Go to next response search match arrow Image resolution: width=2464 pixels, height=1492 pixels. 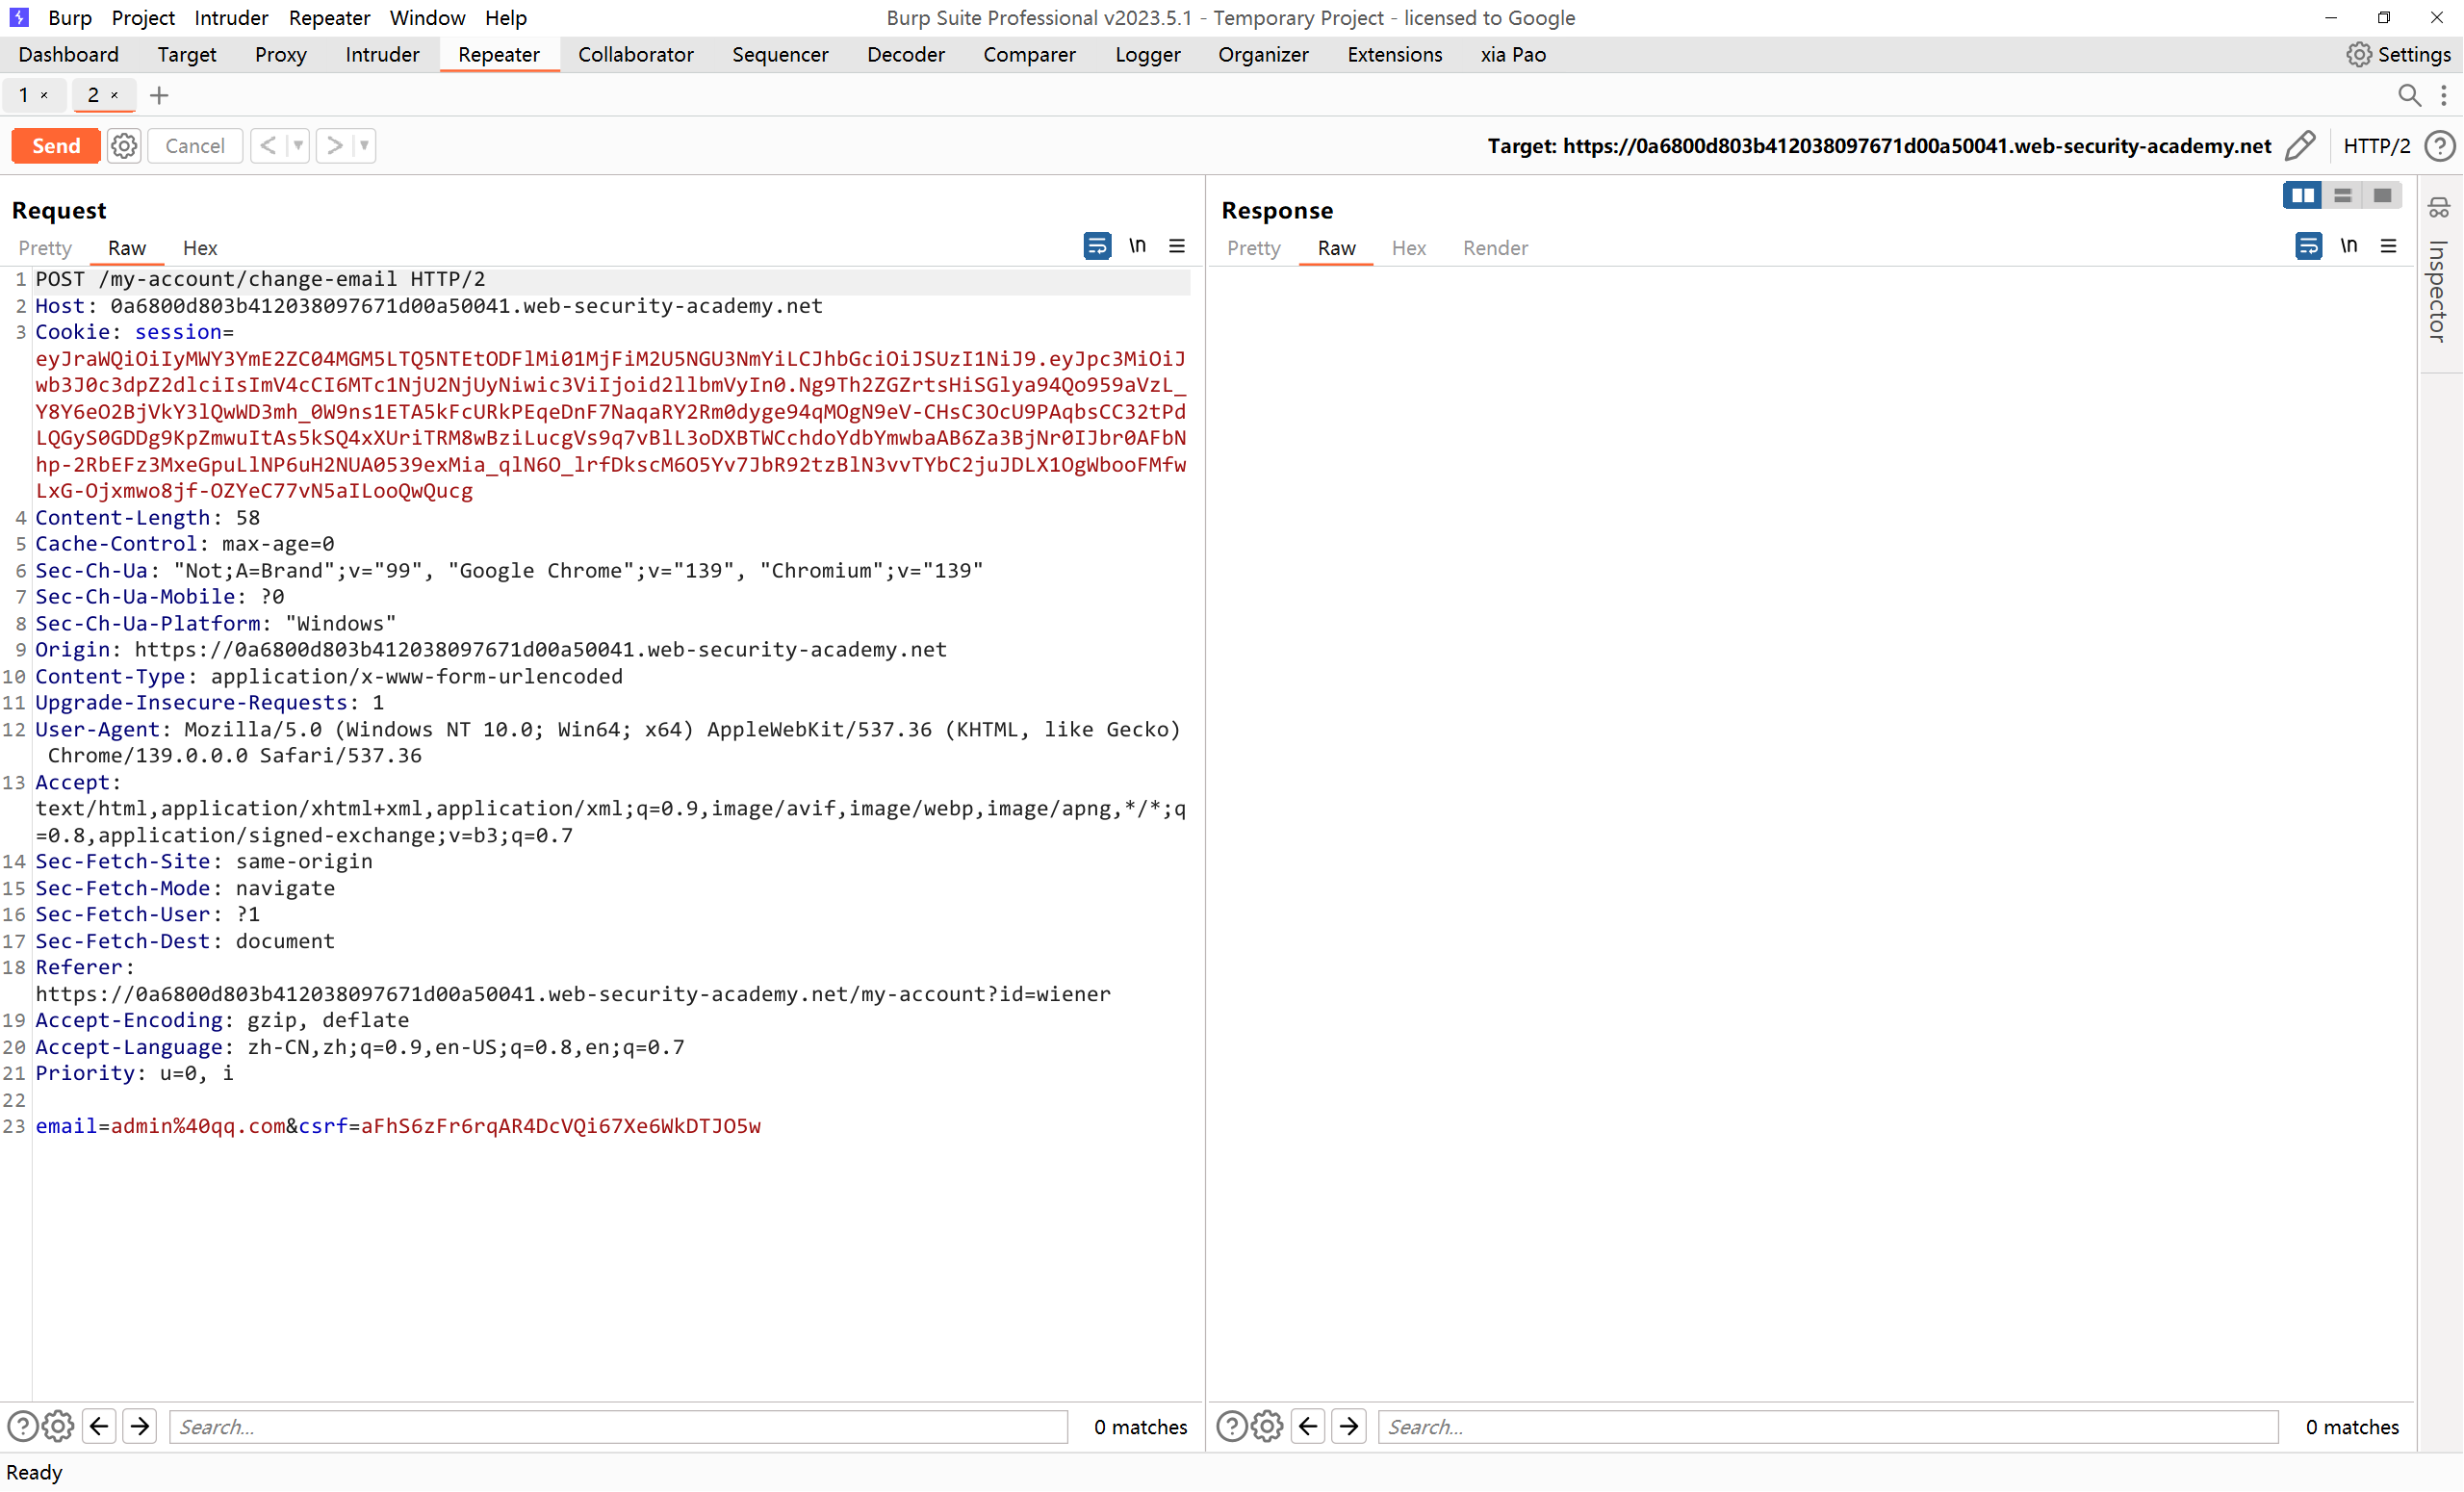tap(1349, 1426)
